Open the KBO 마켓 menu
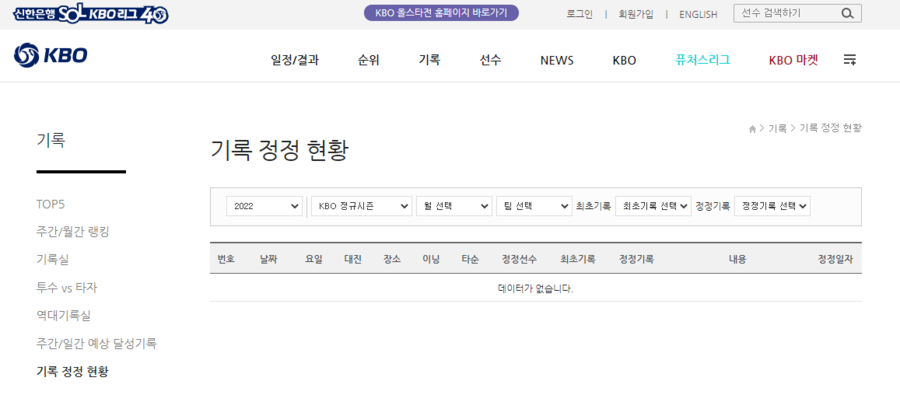 (x=793, y=60)
